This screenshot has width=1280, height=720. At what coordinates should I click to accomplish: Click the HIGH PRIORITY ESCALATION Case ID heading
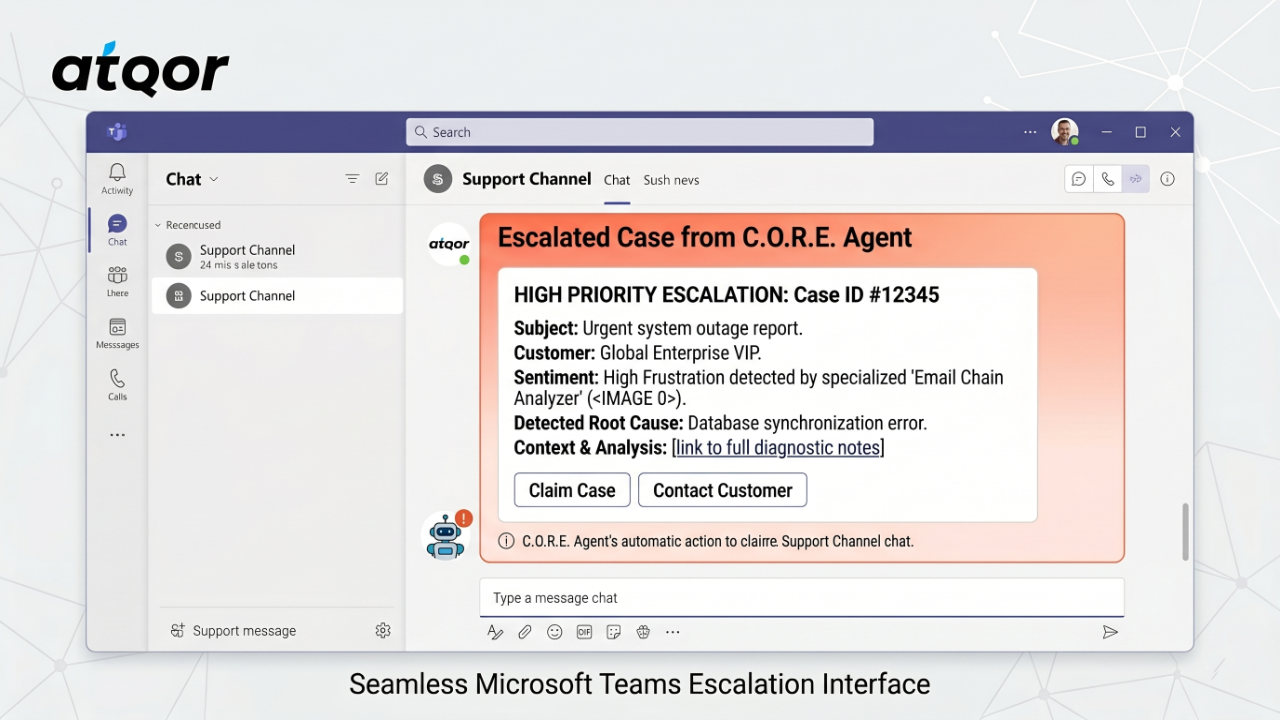[x=726, y=295]
